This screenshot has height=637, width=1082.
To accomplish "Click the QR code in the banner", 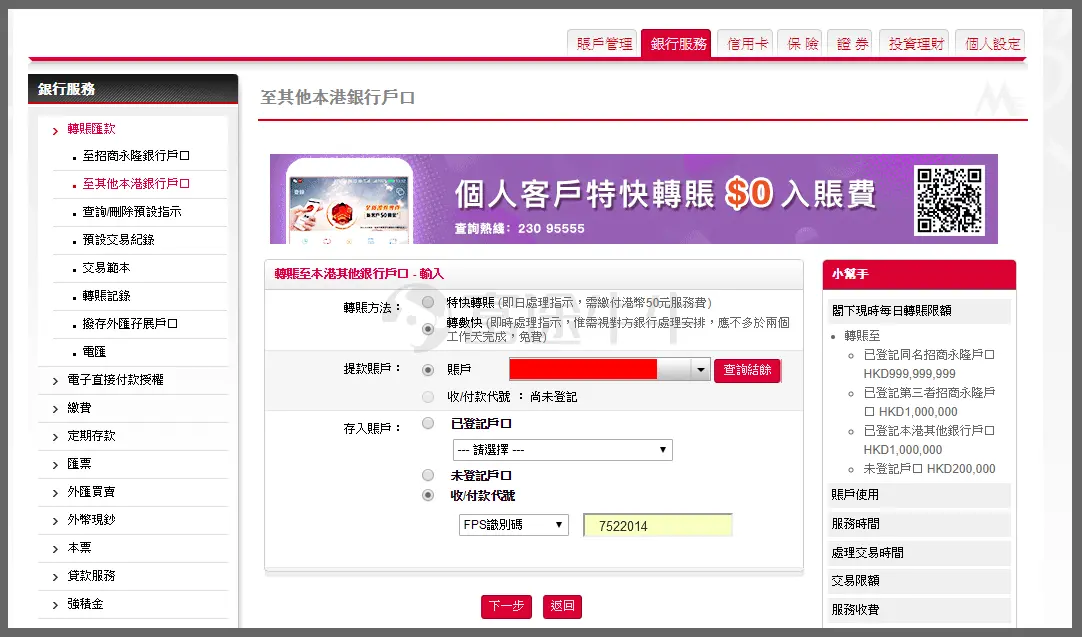I will click(x=950, y=199).
